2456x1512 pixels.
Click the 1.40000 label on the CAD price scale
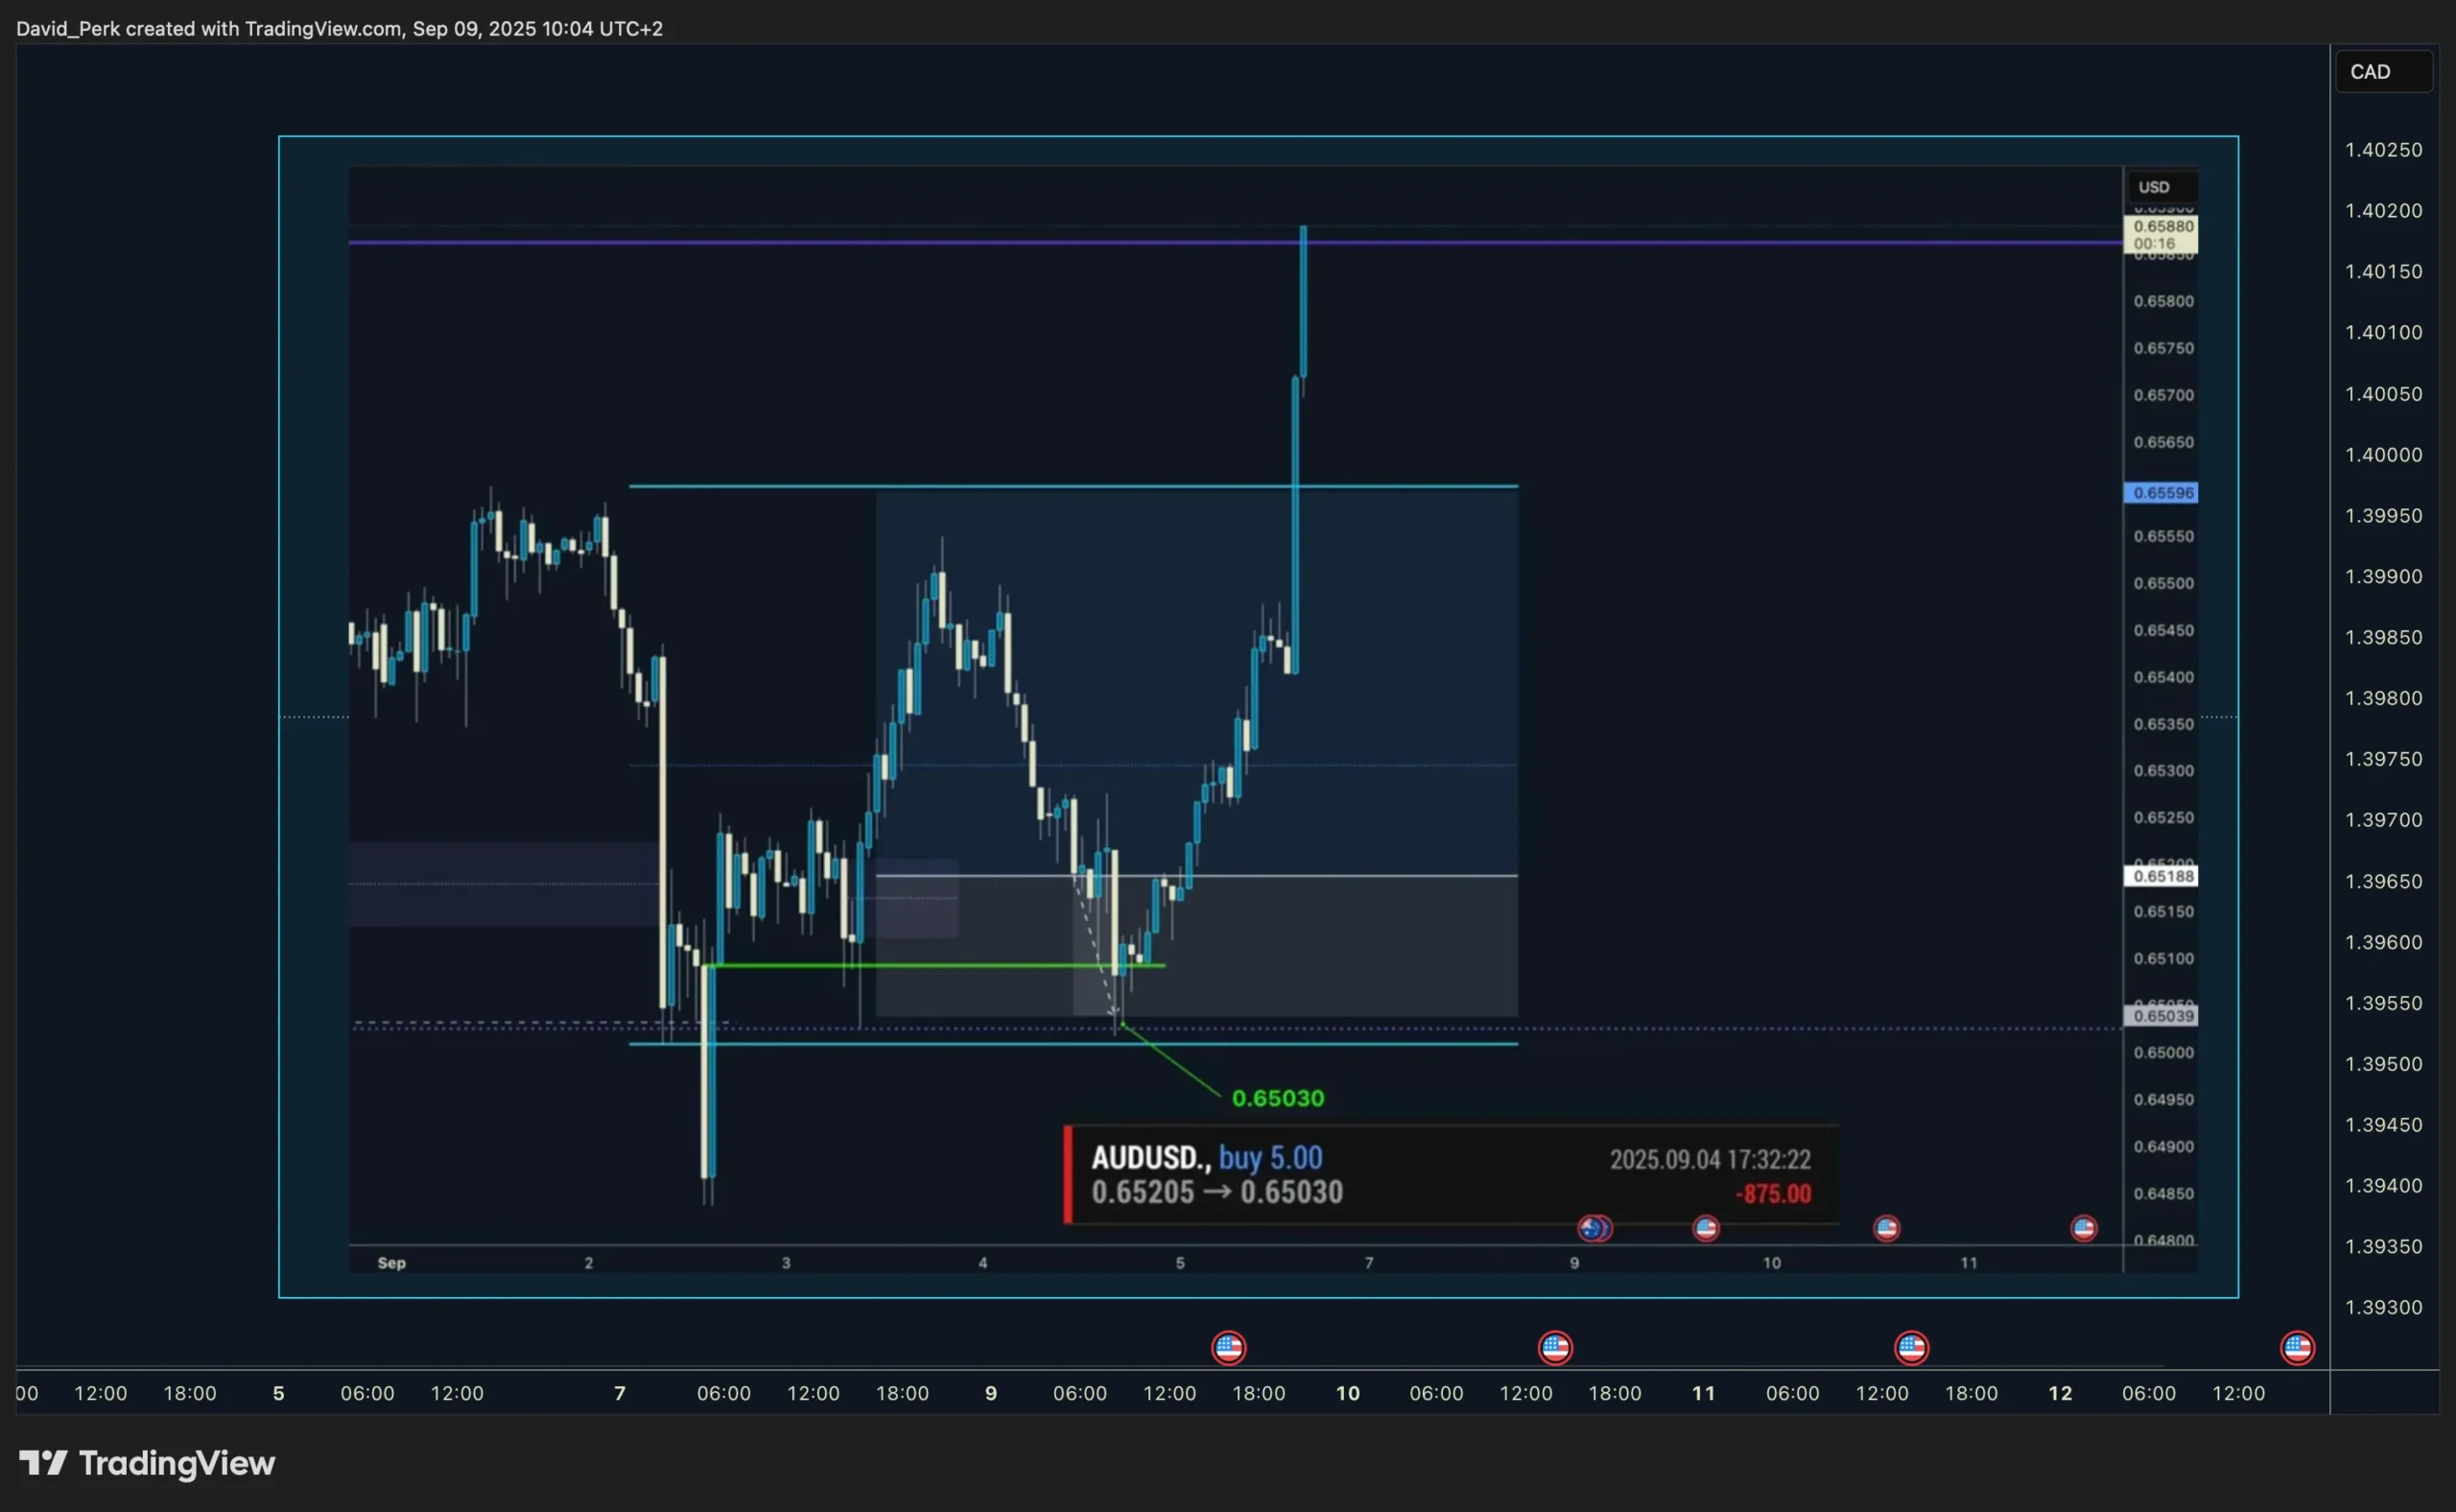2383,455
